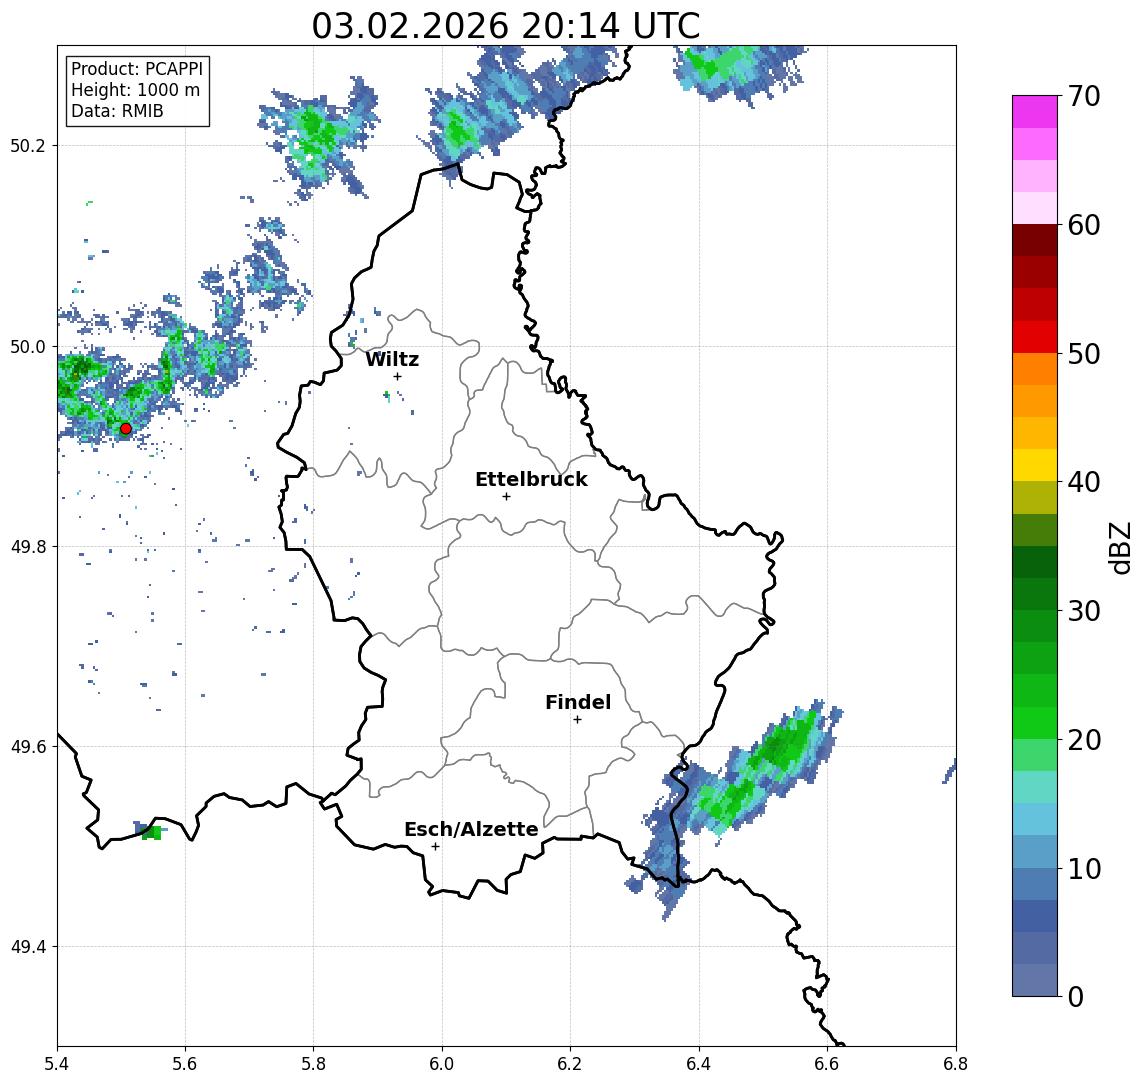Click the longitude label 5.6
This screenshot has width=1145, height=1084.
[185, 1064]
